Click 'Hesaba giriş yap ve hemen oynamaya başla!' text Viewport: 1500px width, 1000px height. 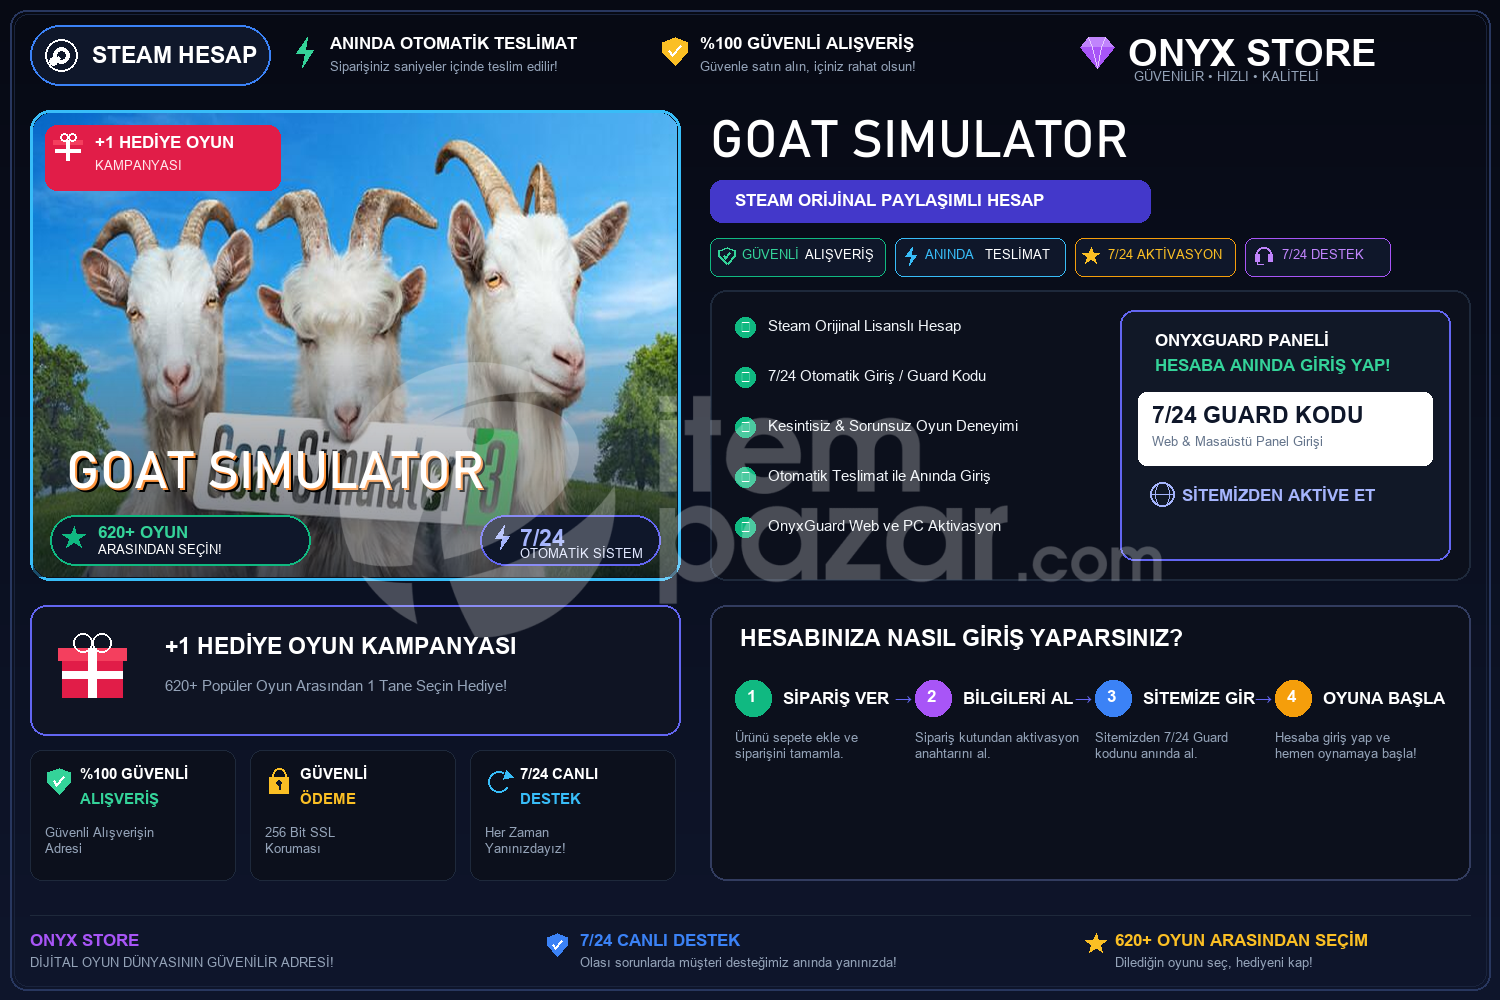pyautogui.click(x=1345, y=745)
